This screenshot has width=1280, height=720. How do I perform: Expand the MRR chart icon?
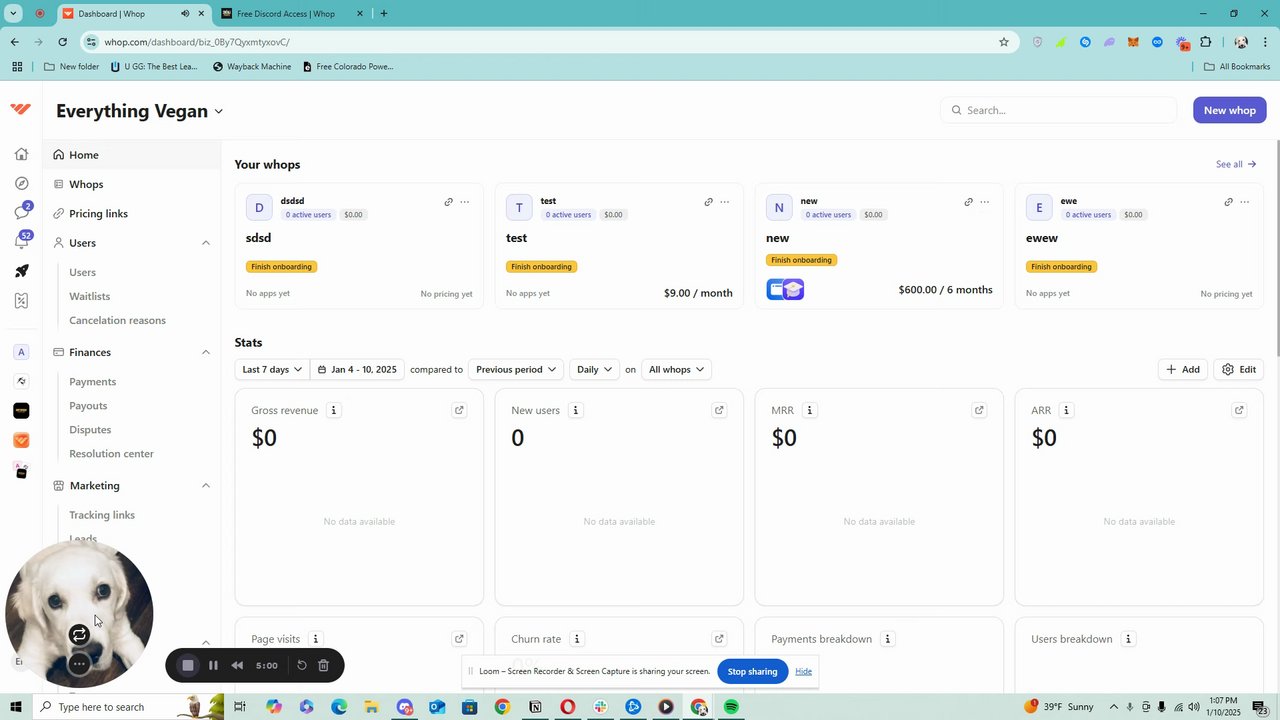pyautogui.click(x=979, y=410)
